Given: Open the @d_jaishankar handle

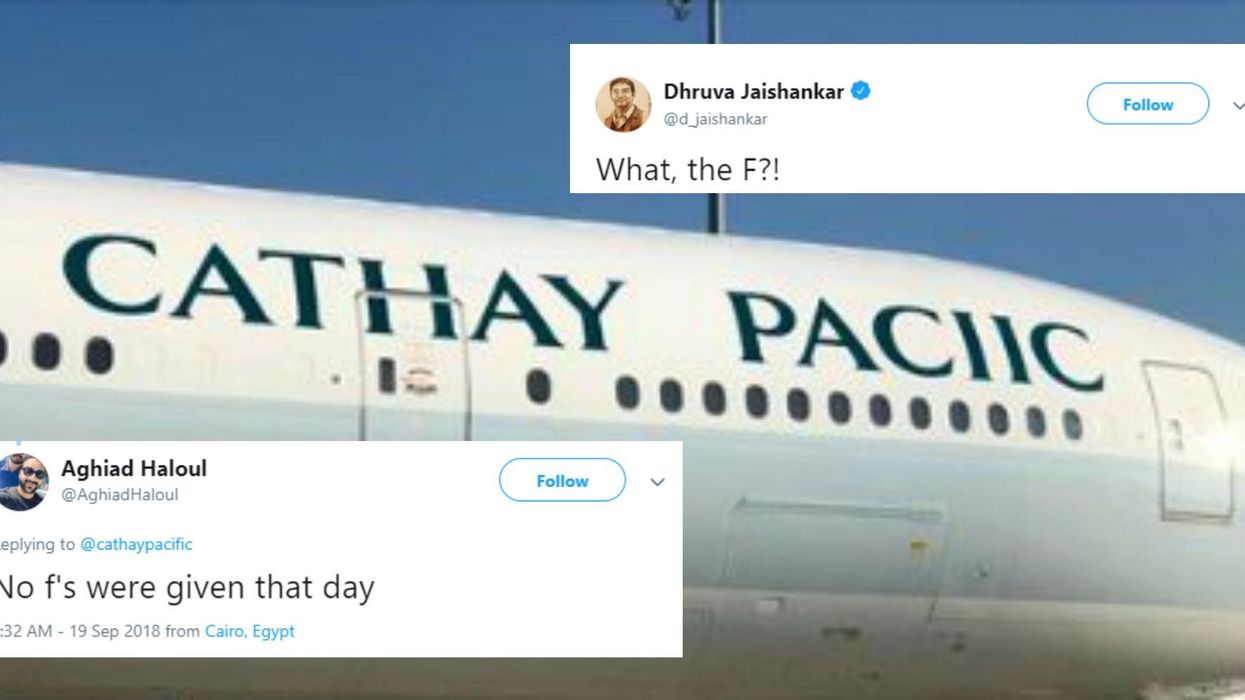Looking at the screenshot, I should [715, 119].
